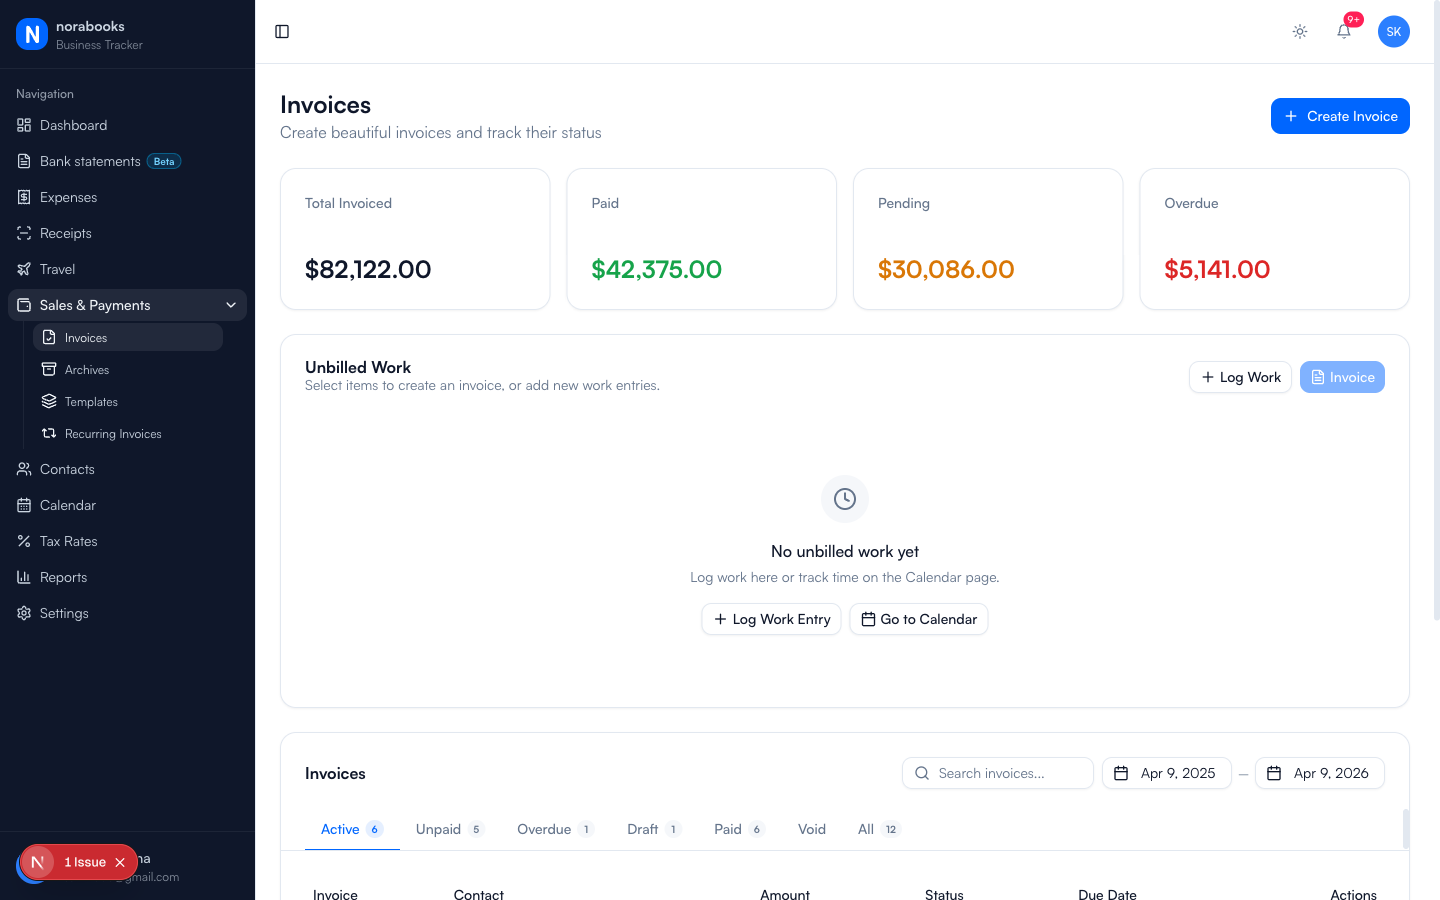Collapse the Sales & Payments section
Image resolution: width=1440 pixels, height=900 pixels.
[x=231, y=304]
